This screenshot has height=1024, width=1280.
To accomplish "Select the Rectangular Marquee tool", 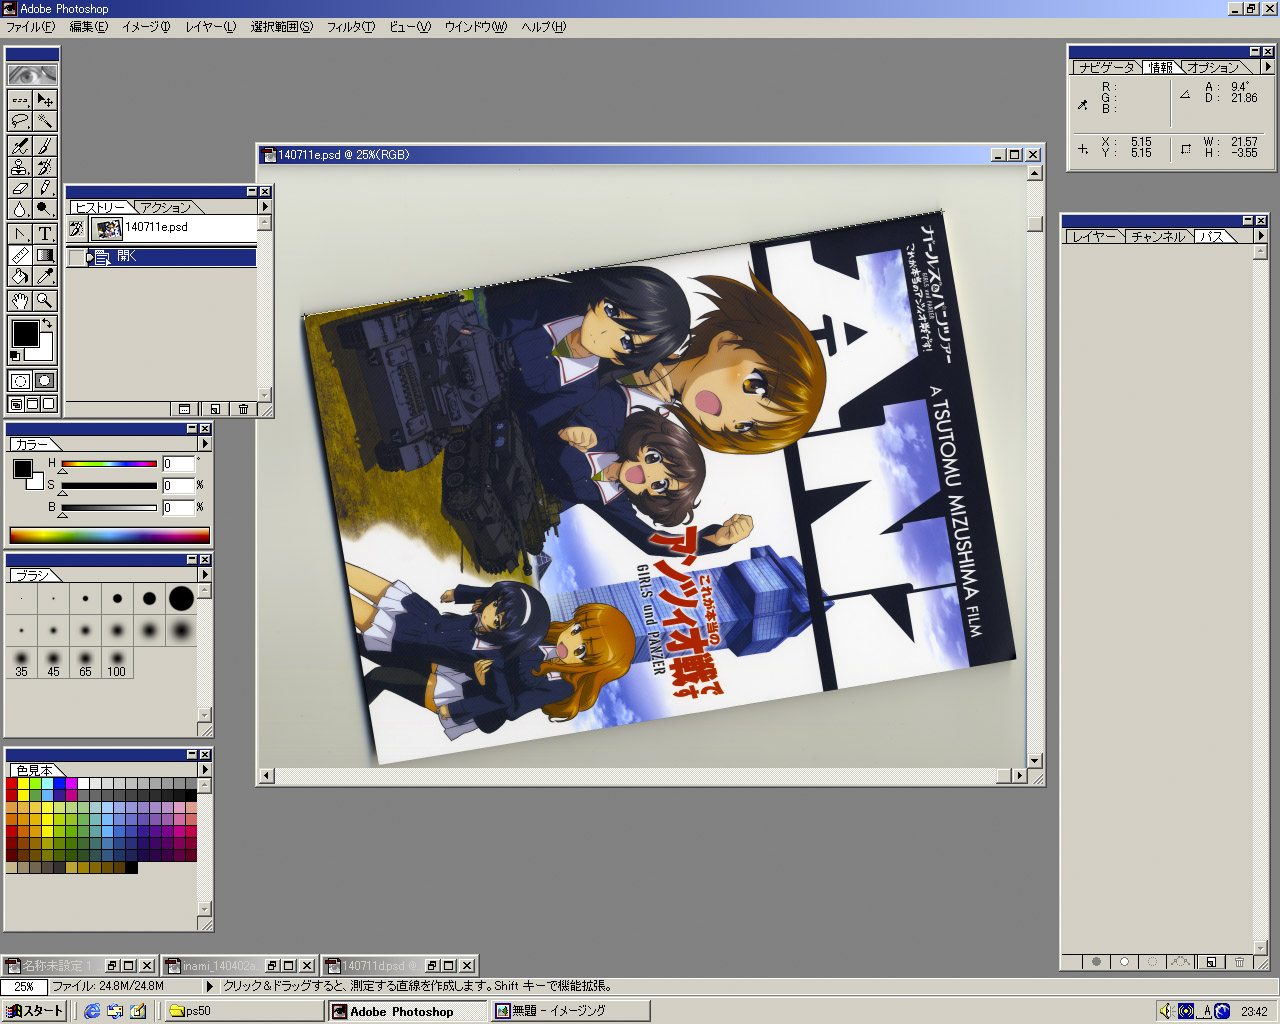I will [20, 100].
